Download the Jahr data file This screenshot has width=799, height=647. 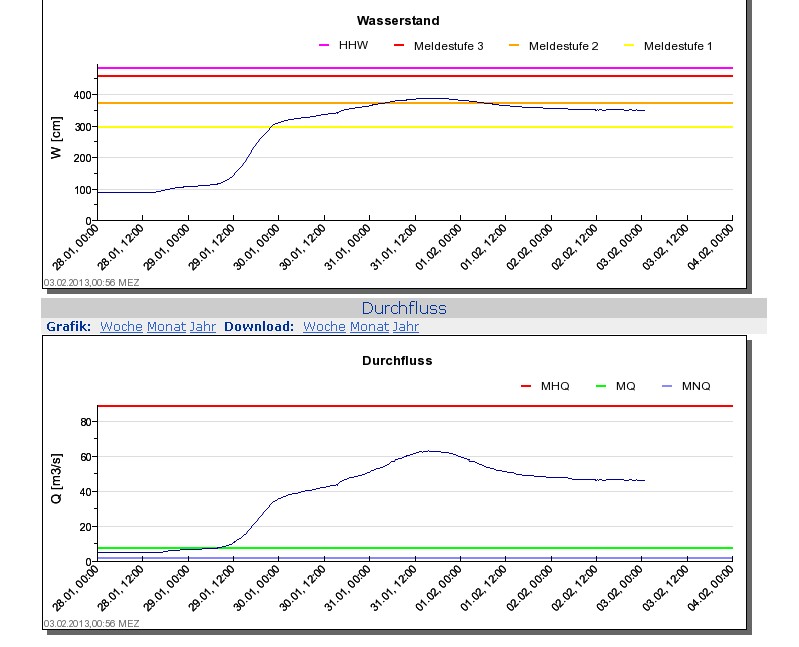pos(405,327)
